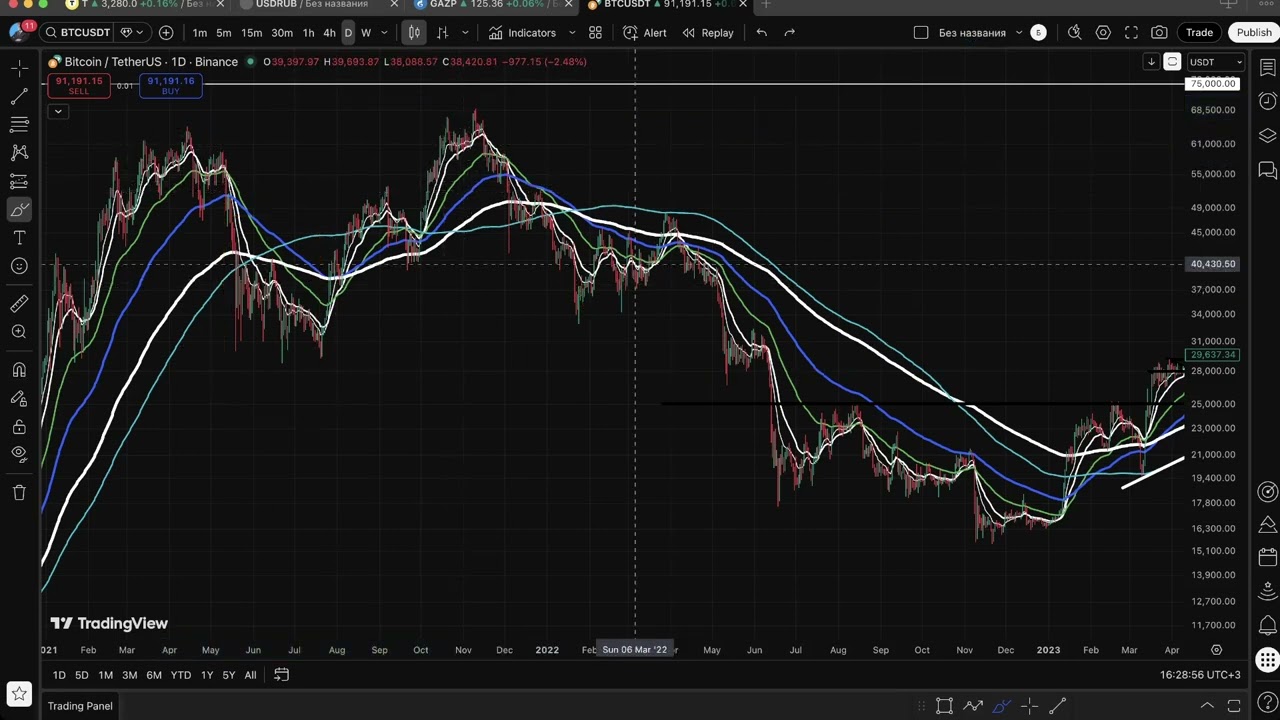This screenshot has height=720, width=1280.
Task: Open the Alerts clock icon in right sidebar
Action: click(x=1268, y=101)
